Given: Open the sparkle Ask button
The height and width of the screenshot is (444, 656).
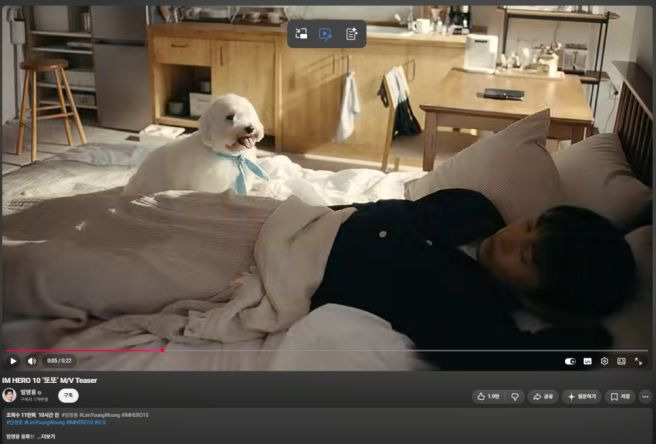Looking at the screenshot, I should click(x=582, y=396).
